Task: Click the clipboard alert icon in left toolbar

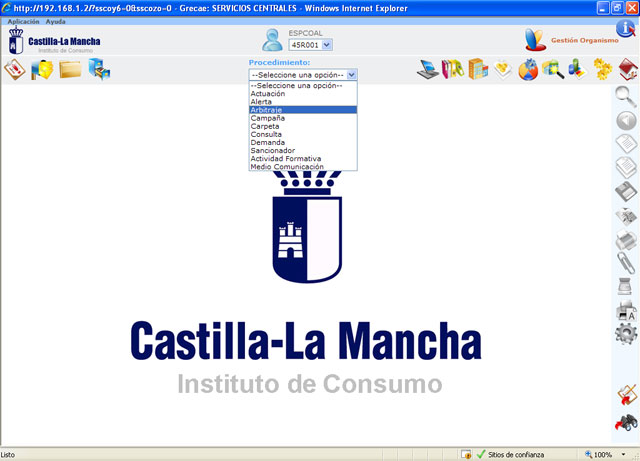Action: pyautogui.click(x=15, y=69)
